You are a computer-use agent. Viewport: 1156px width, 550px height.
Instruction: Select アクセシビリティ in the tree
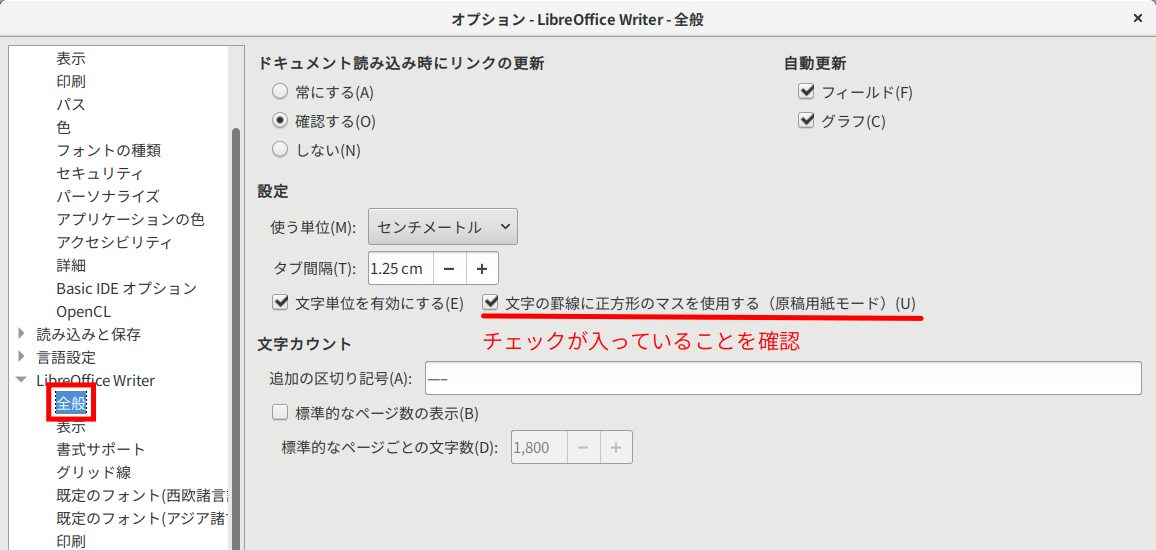click(114, 242)
